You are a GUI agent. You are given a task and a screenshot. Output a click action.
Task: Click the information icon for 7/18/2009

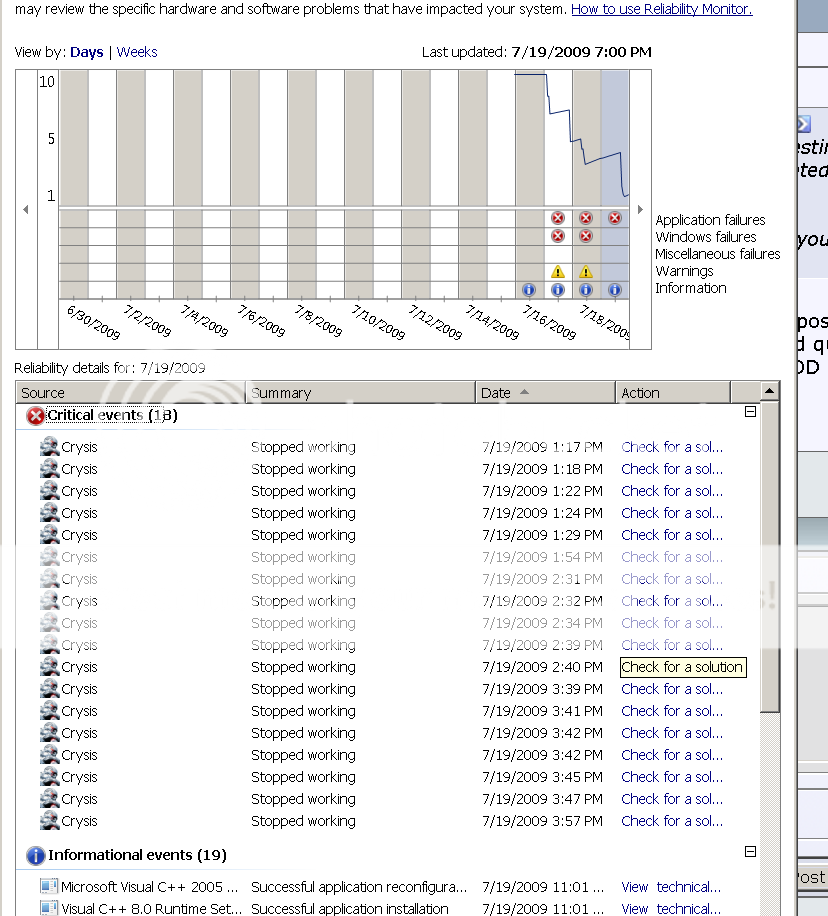click(x=586, y=290)
